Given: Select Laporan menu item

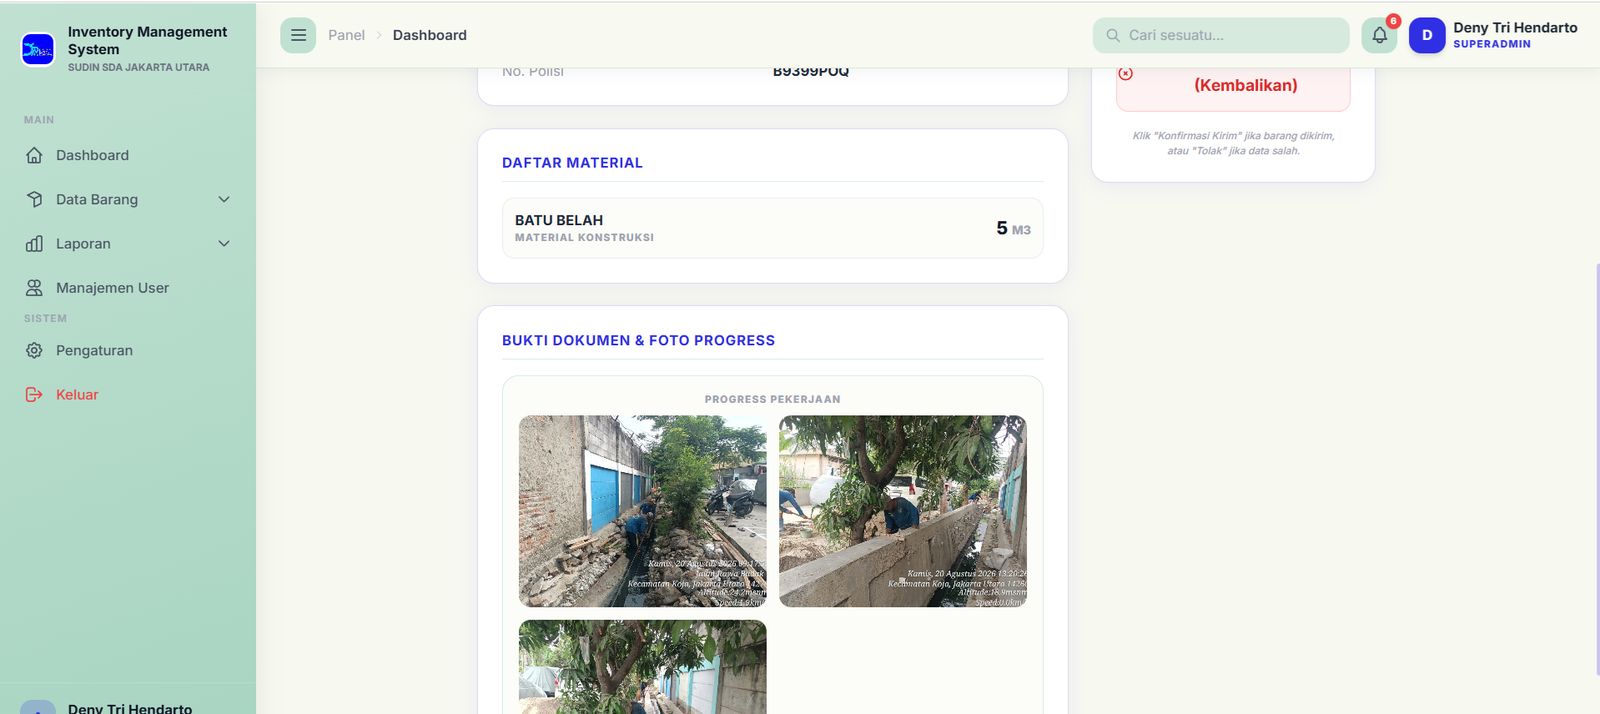Looking at the screenshot, I should (x=128, y=243).
